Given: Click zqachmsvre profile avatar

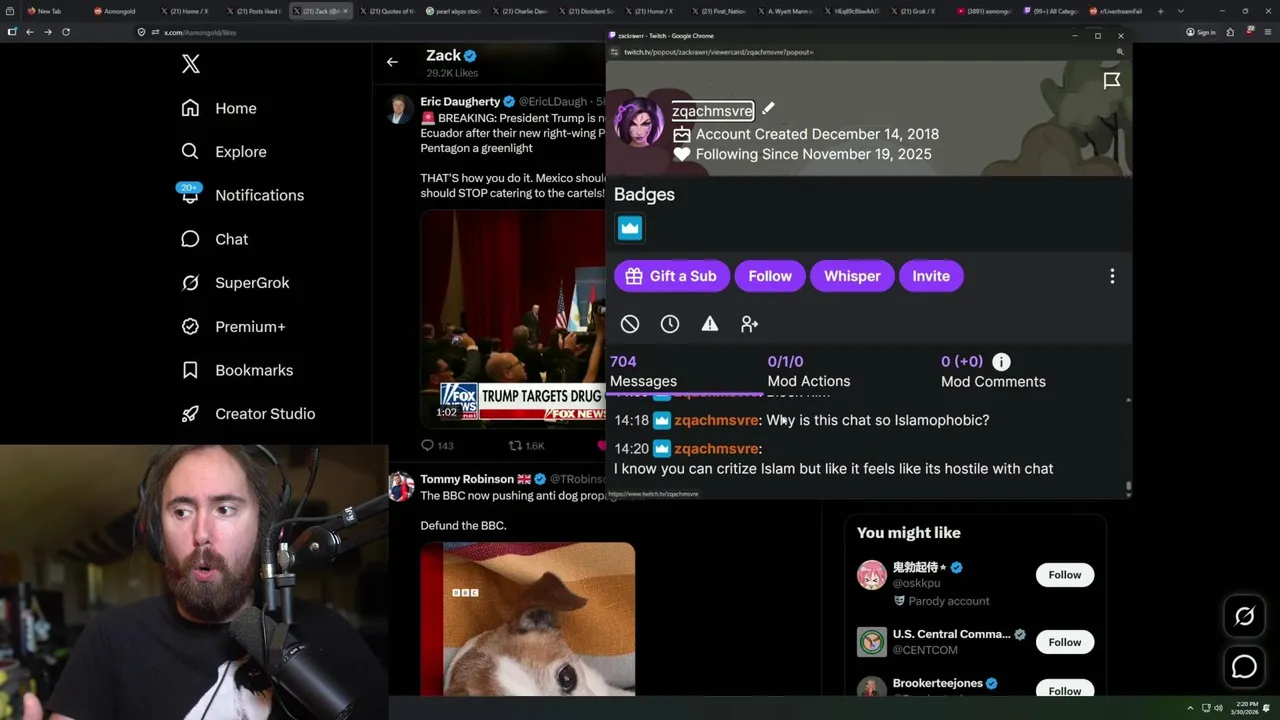Looking at the screenshot, I should click(638, 123).
